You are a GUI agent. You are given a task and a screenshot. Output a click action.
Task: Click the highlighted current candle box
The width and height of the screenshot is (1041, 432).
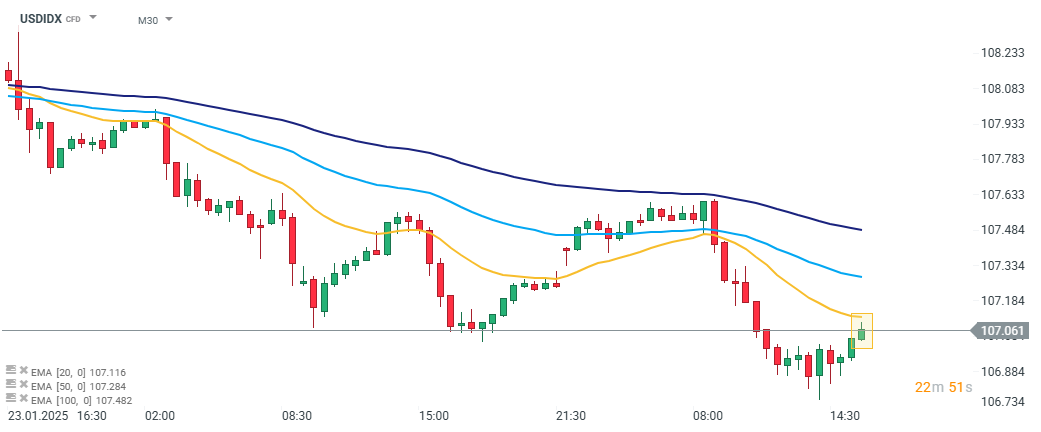[861, 331]
